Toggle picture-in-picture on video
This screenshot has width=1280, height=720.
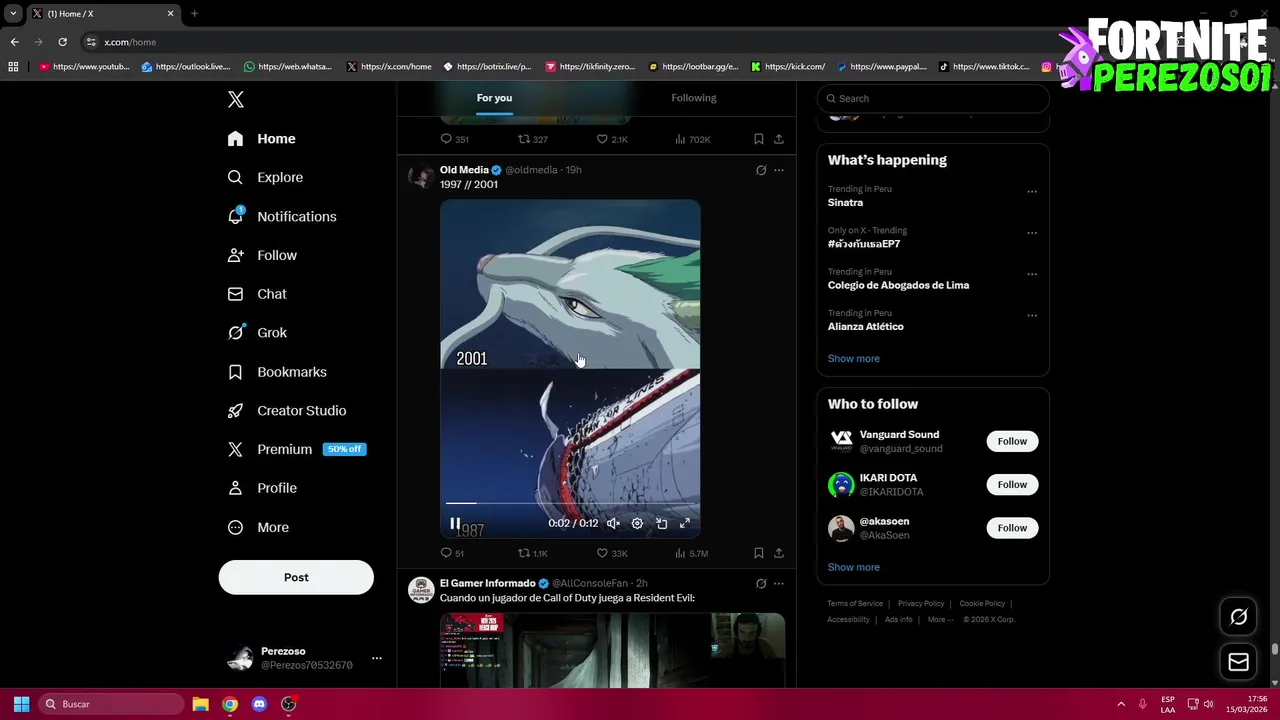pos(661,523)
